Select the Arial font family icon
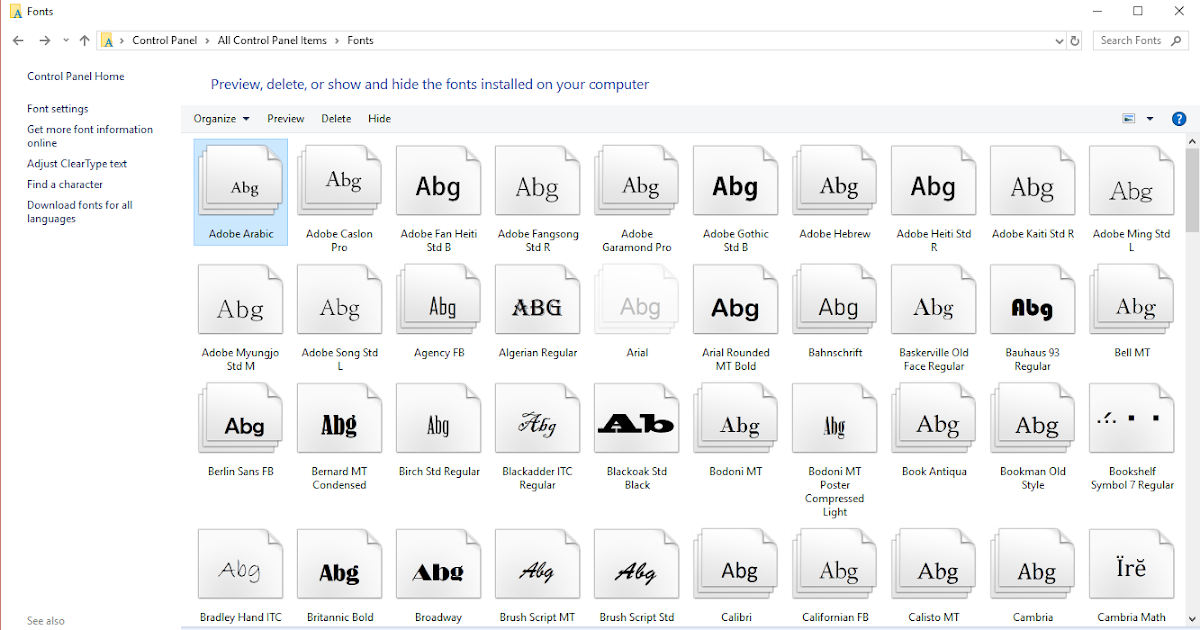 click(637, 301)
